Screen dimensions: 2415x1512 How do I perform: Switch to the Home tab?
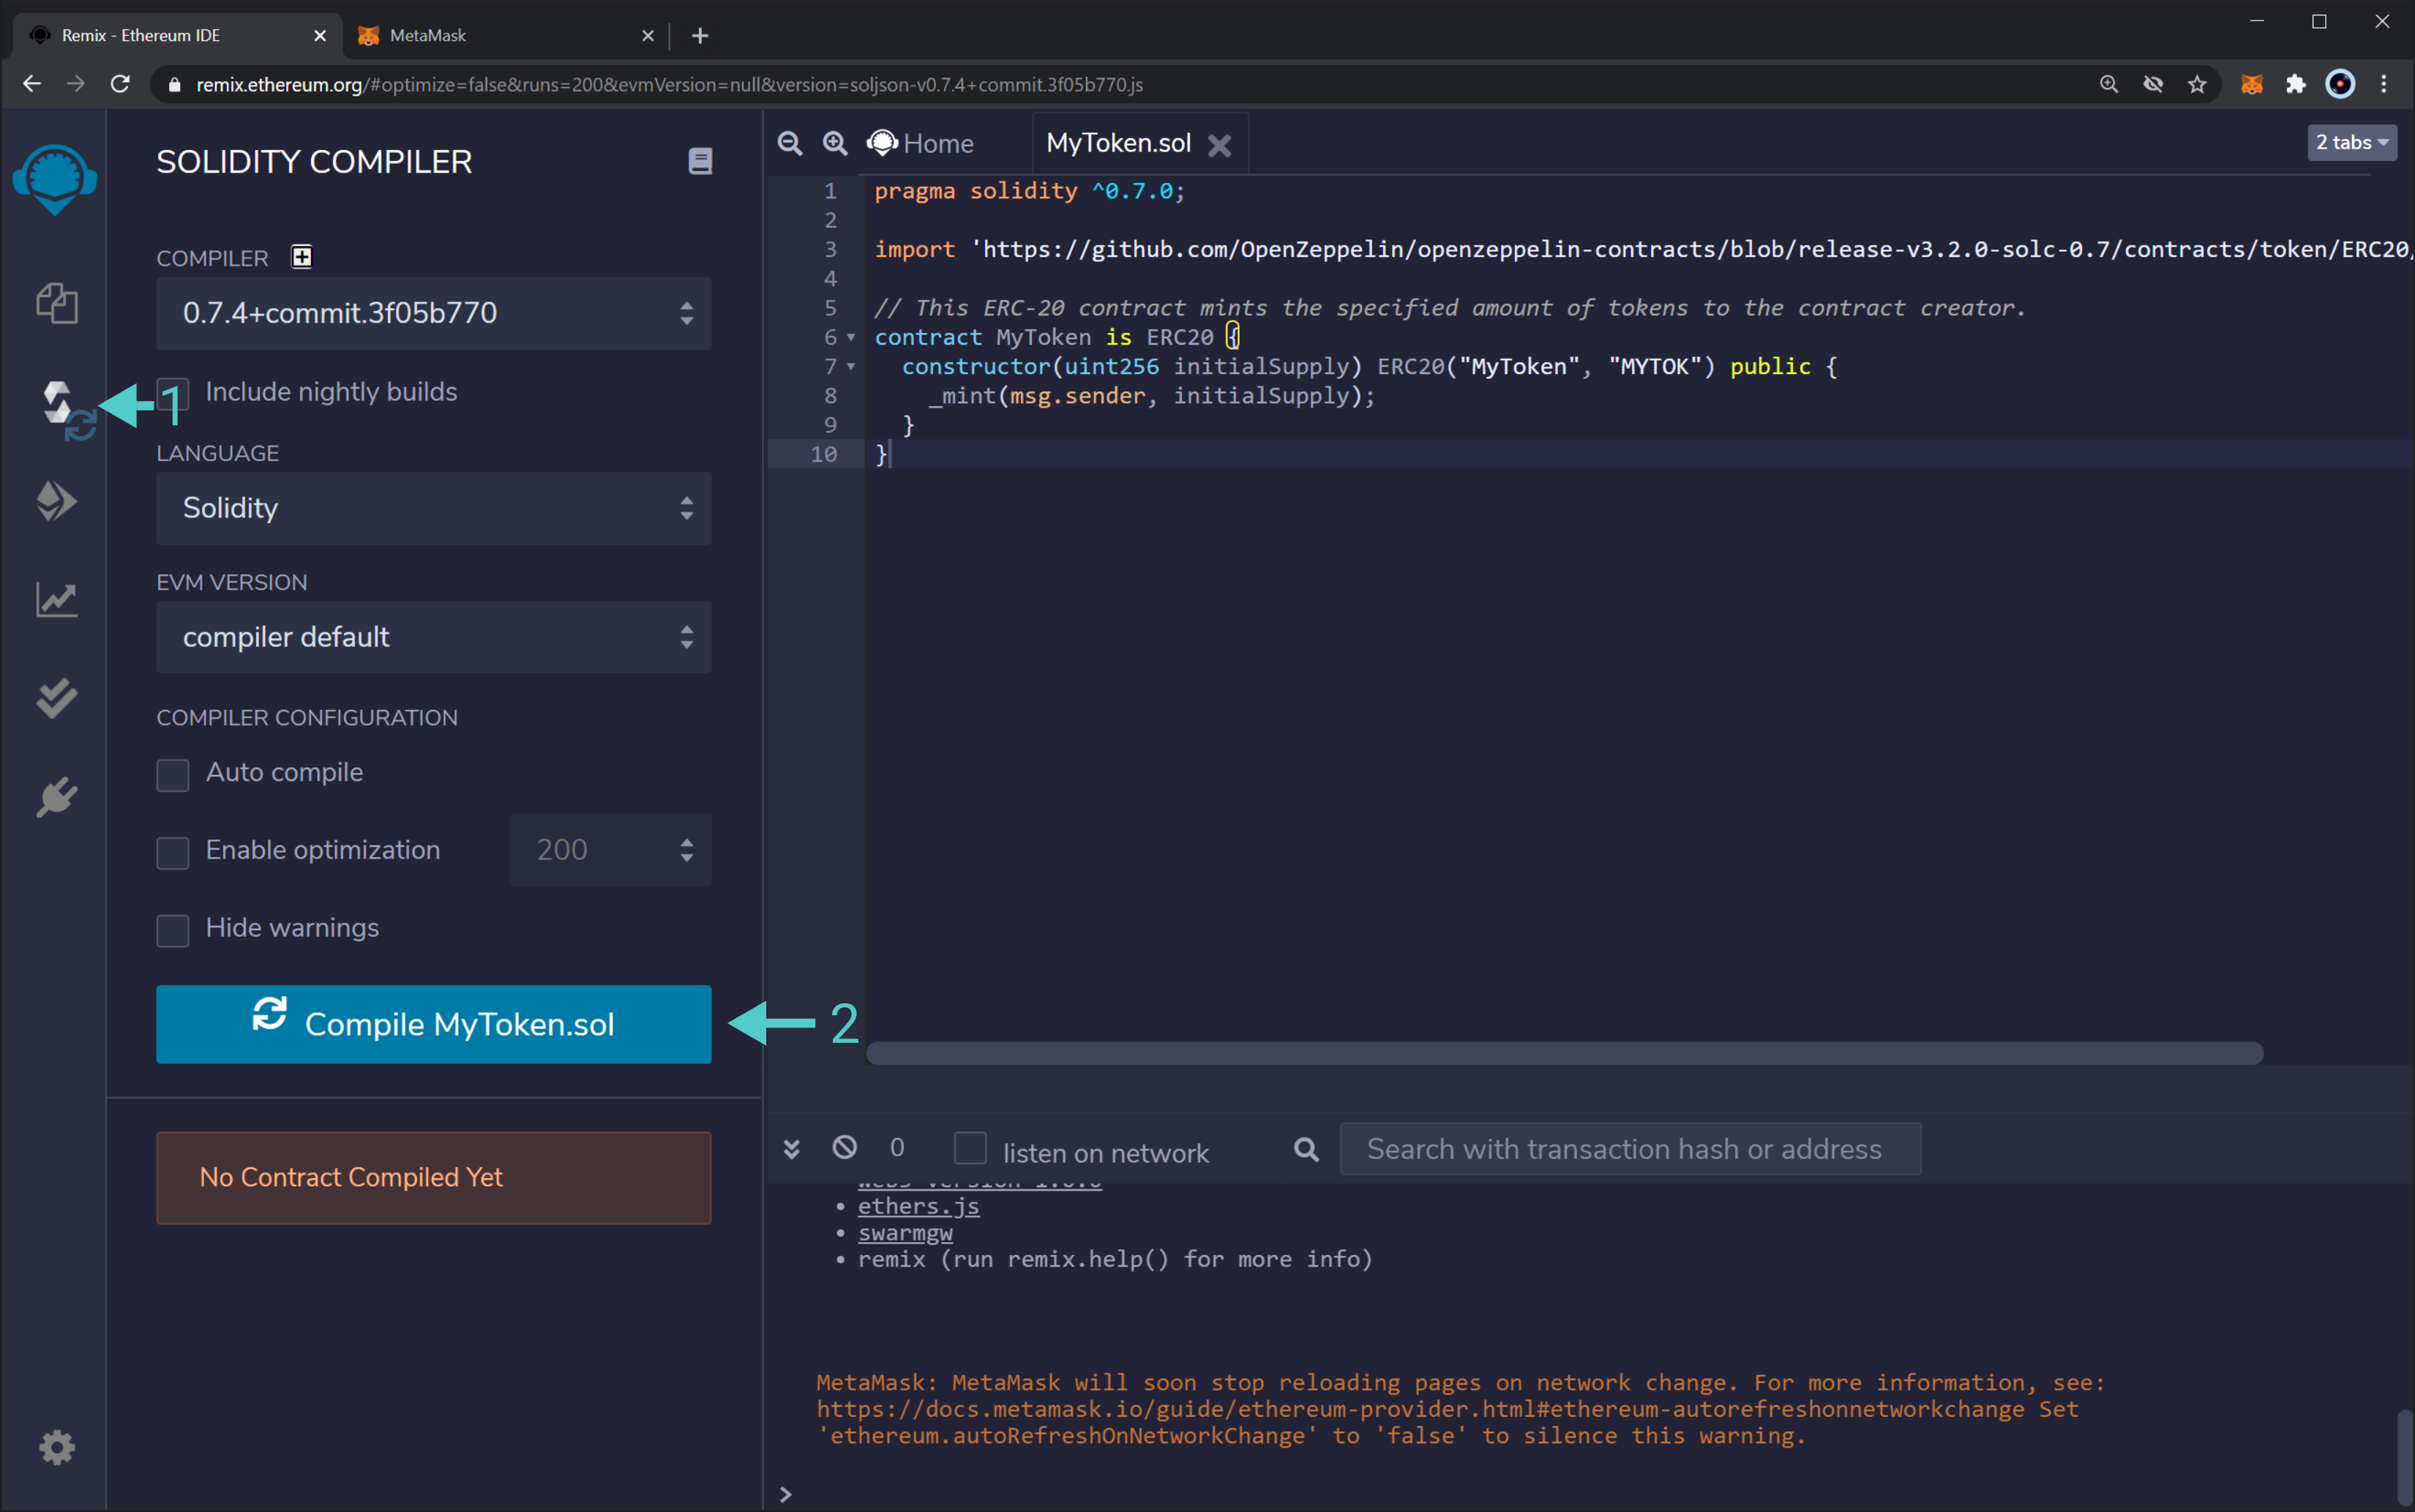[x=933, y=143]
